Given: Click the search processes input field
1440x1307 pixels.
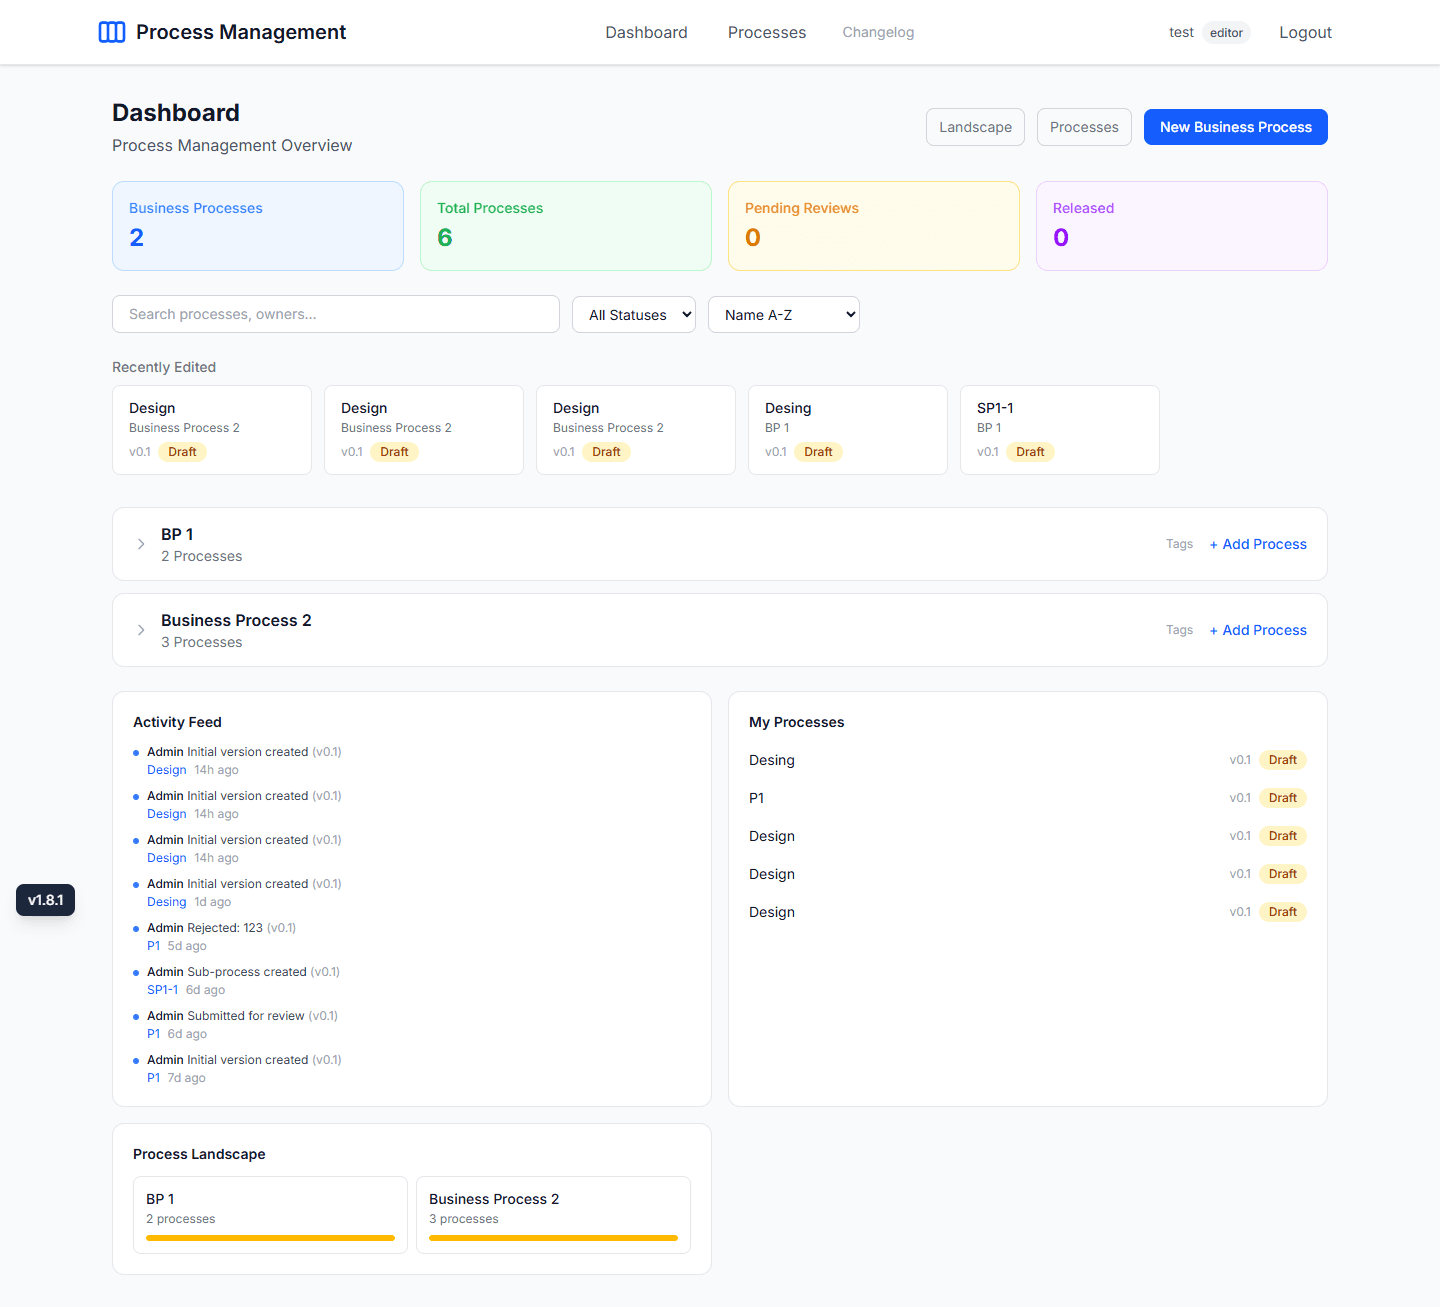Looking at the screenshot, I should click(x=335, y=314).
